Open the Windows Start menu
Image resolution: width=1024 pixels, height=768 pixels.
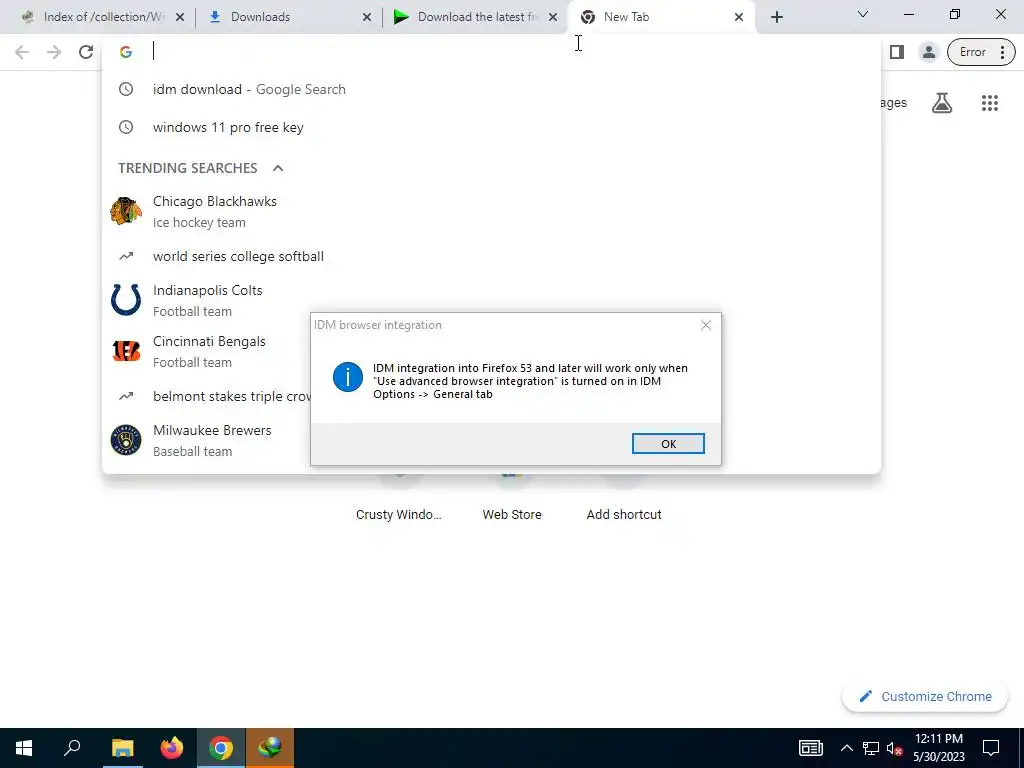point(24,748)
